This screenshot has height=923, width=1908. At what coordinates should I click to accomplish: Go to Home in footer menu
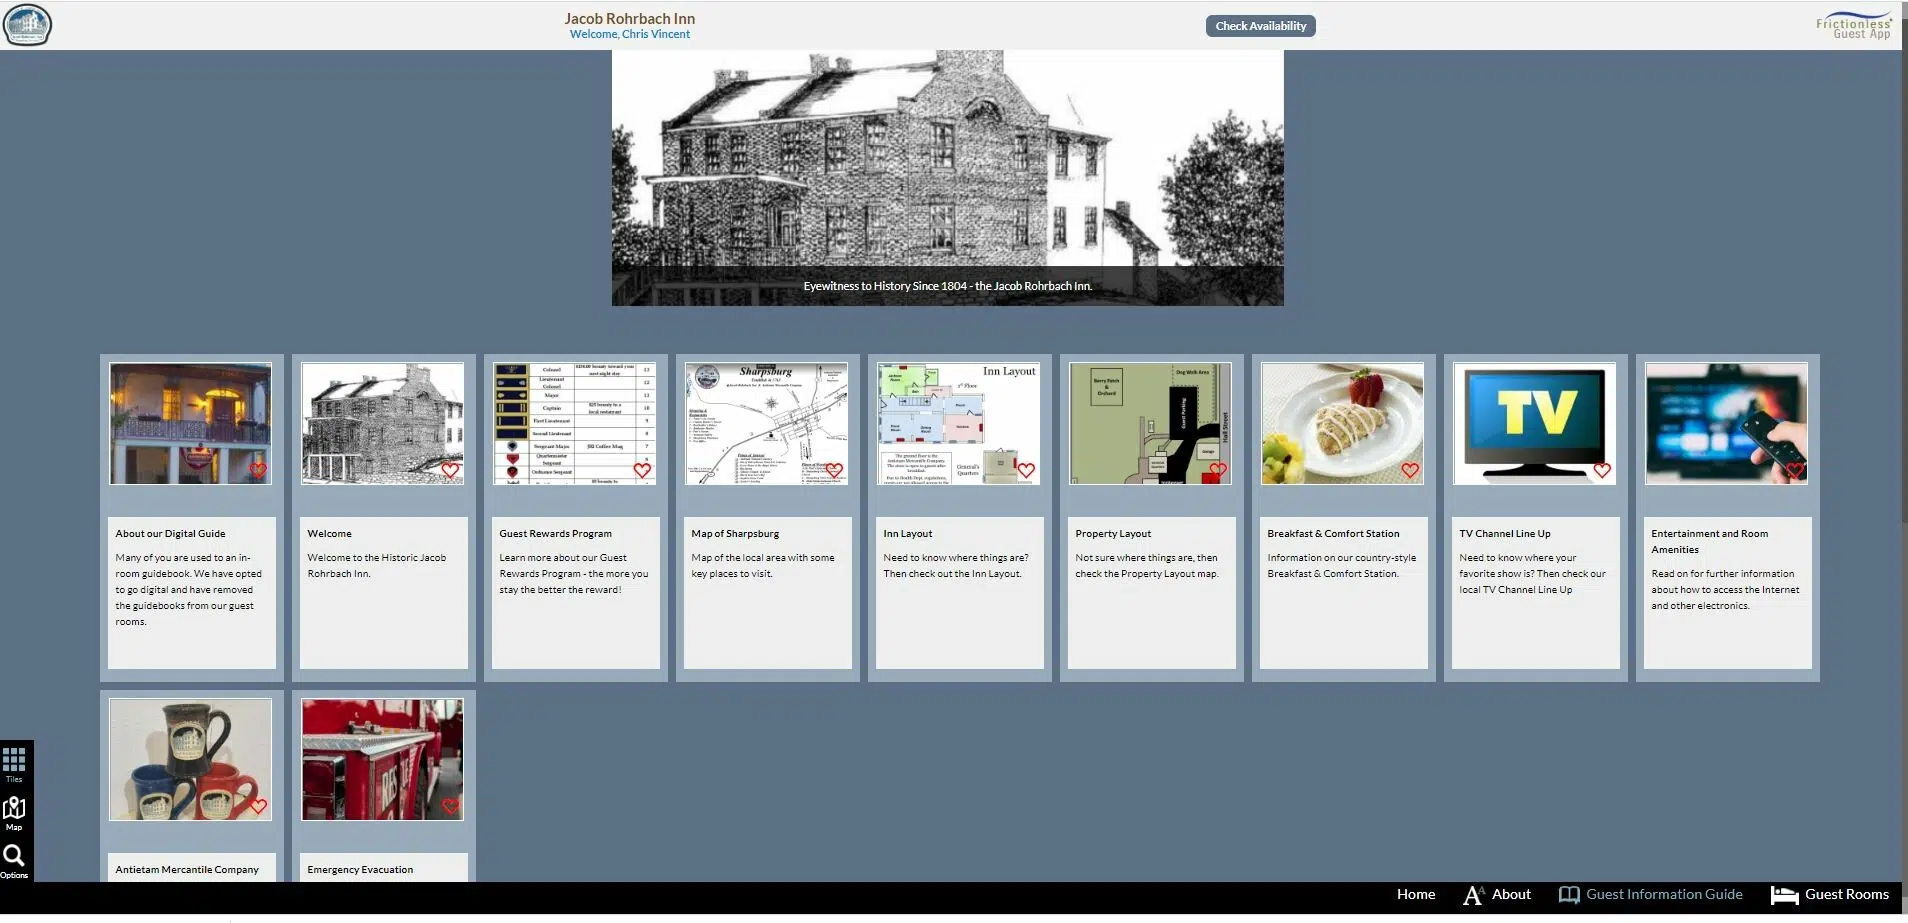coord(1415,895)
